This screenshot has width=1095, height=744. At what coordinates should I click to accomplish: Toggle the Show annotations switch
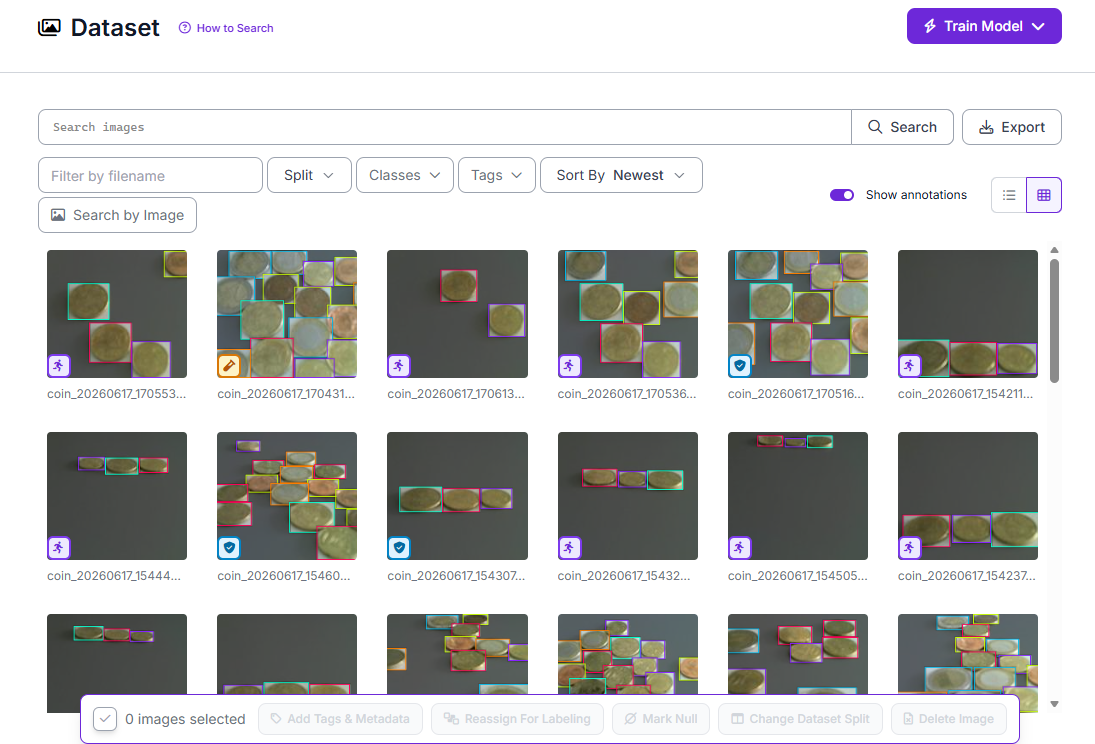click(842, 195)
